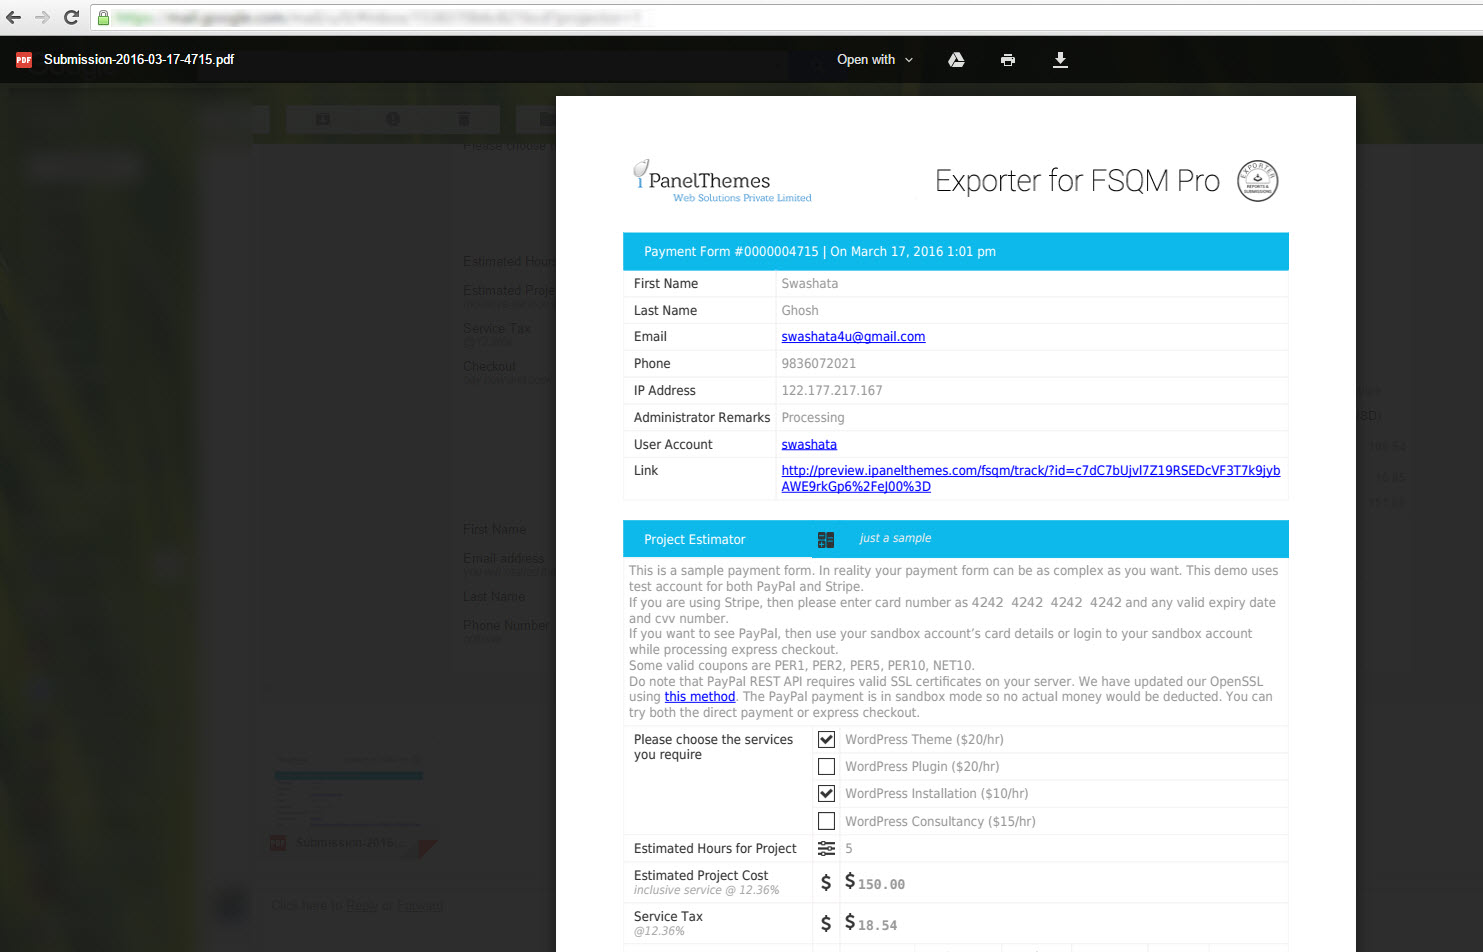Click the Administrator Remarks label
The width and height of the screenshot is (1483, 952).
702,418
